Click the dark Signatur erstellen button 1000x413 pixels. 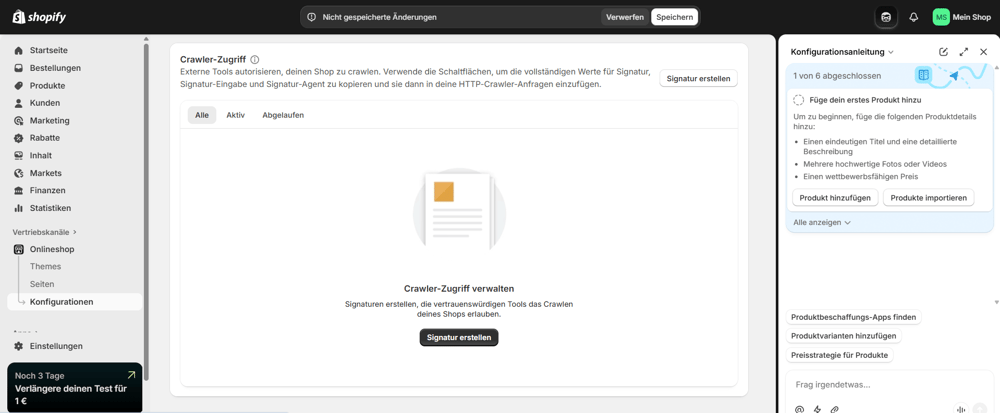click(x=459, y=338)
